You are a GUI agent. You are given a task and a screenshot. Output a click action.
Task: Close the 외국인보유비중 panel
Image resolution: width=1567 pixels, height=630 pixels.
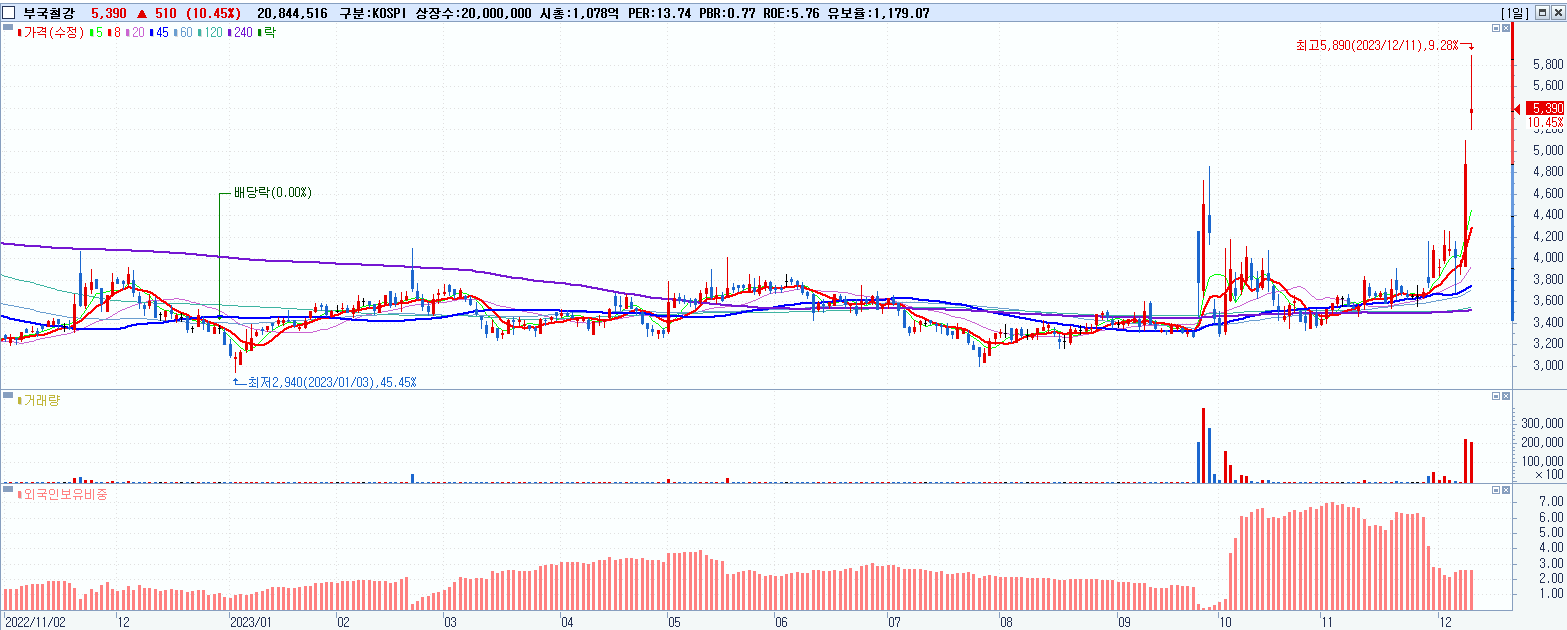[1506, 490]
